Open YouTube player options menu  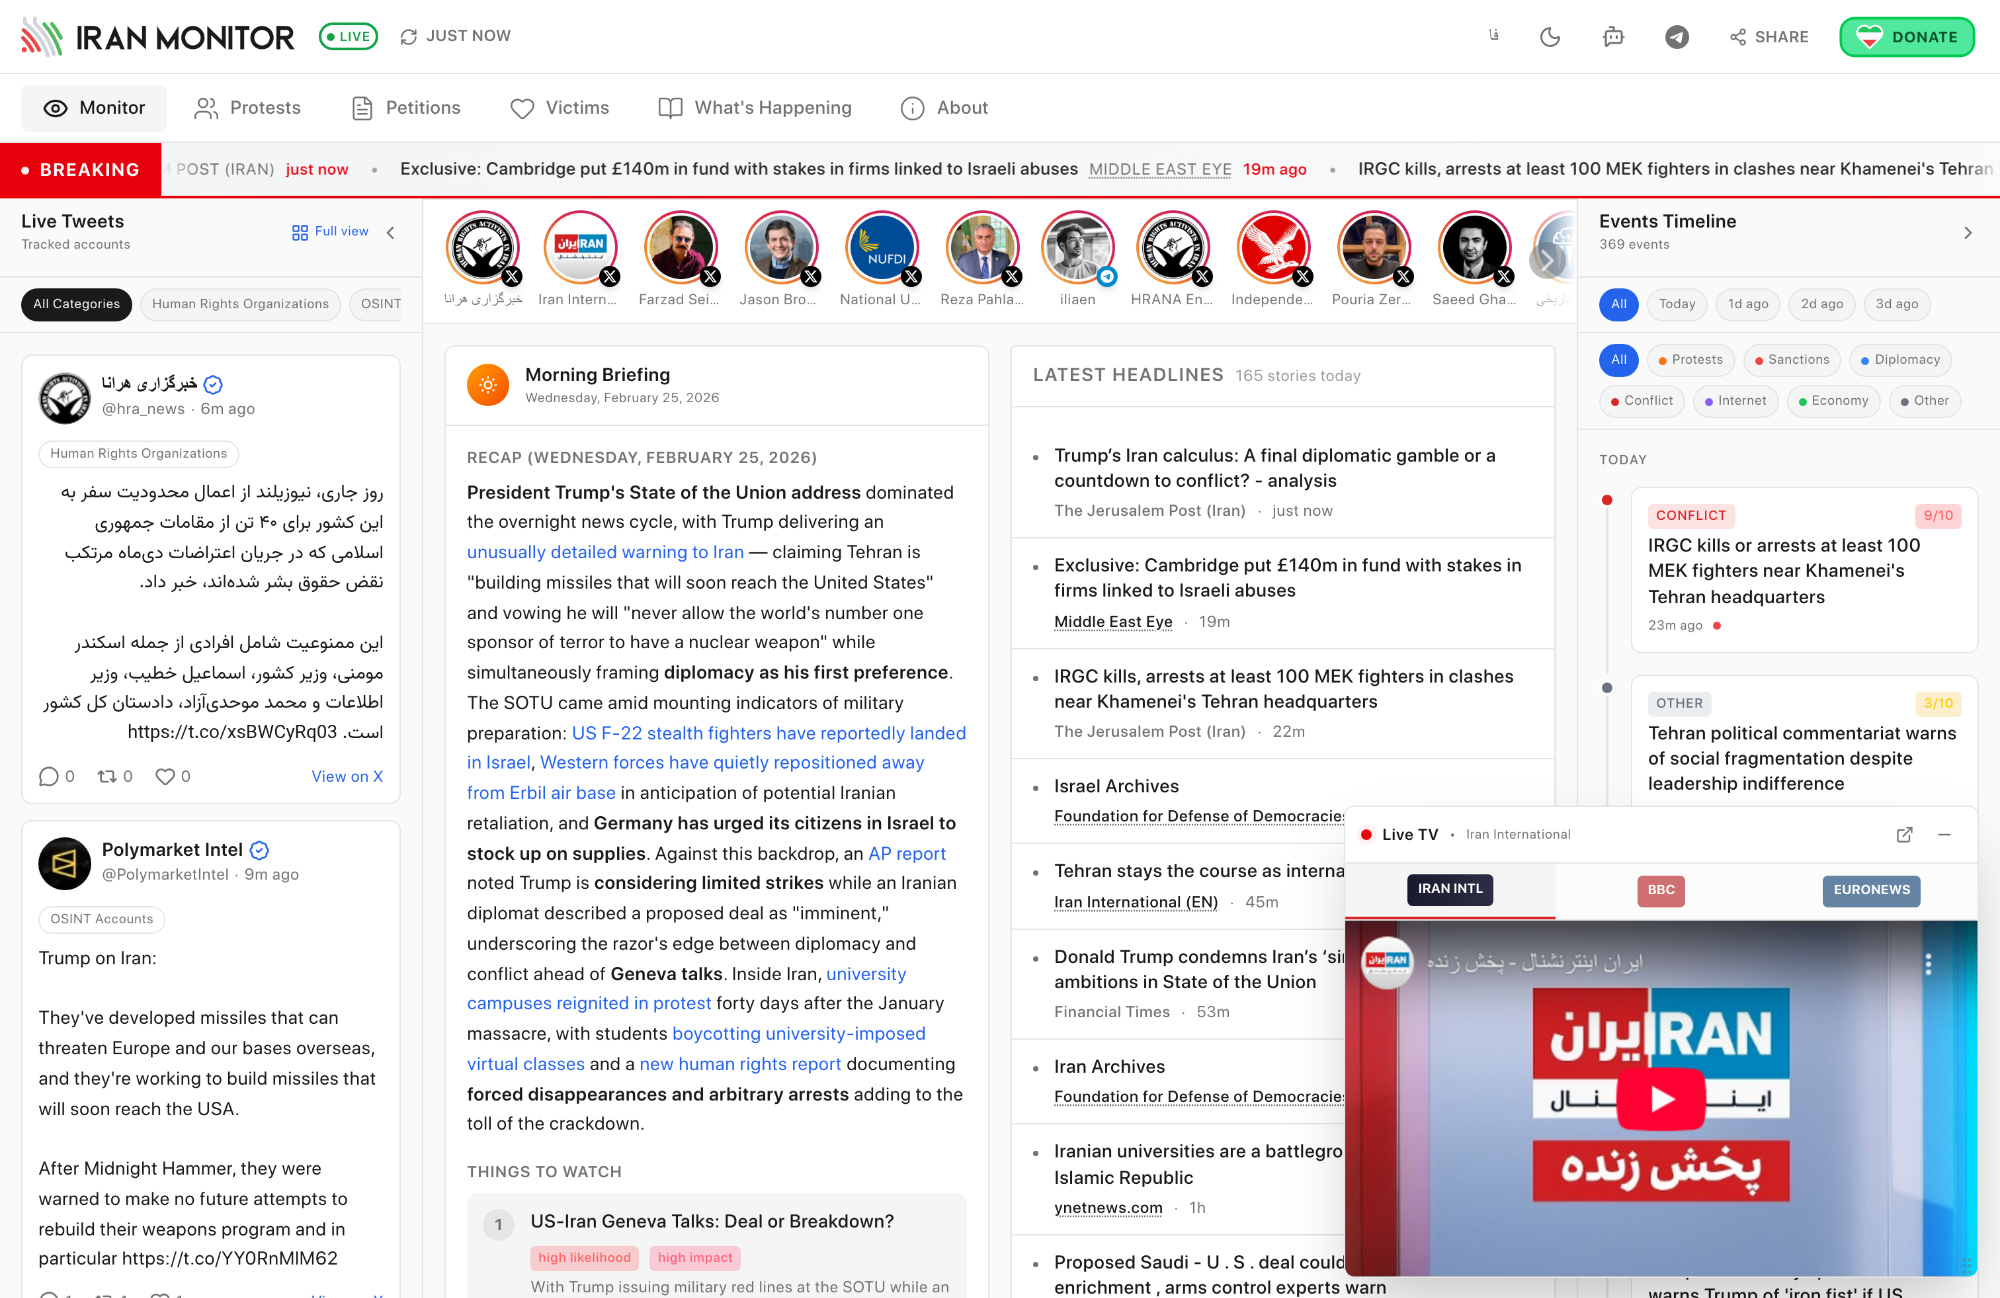pyautogui.click(x=1928, y=964)
